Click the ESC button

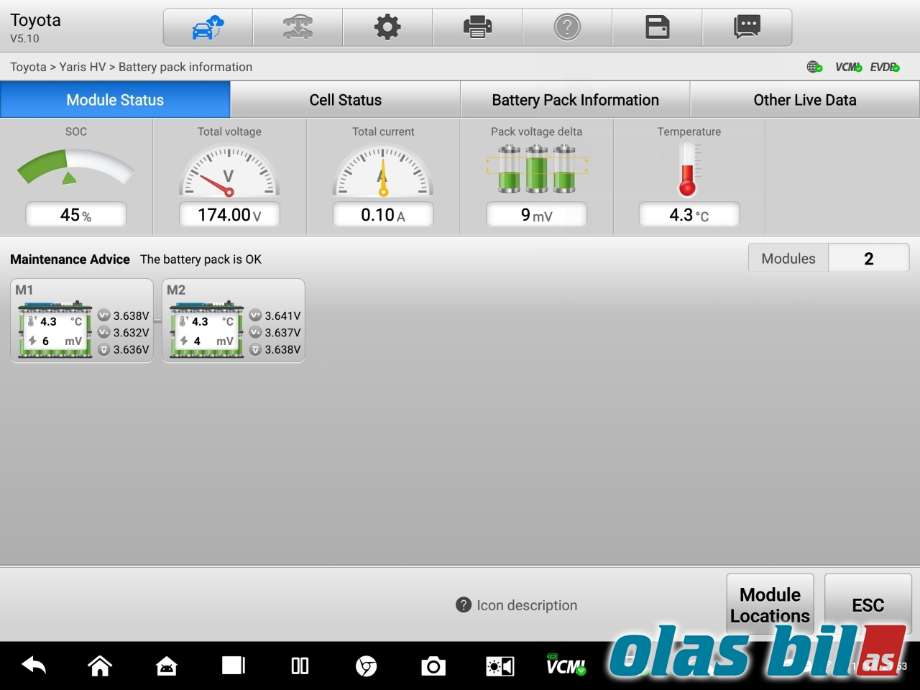868,605
